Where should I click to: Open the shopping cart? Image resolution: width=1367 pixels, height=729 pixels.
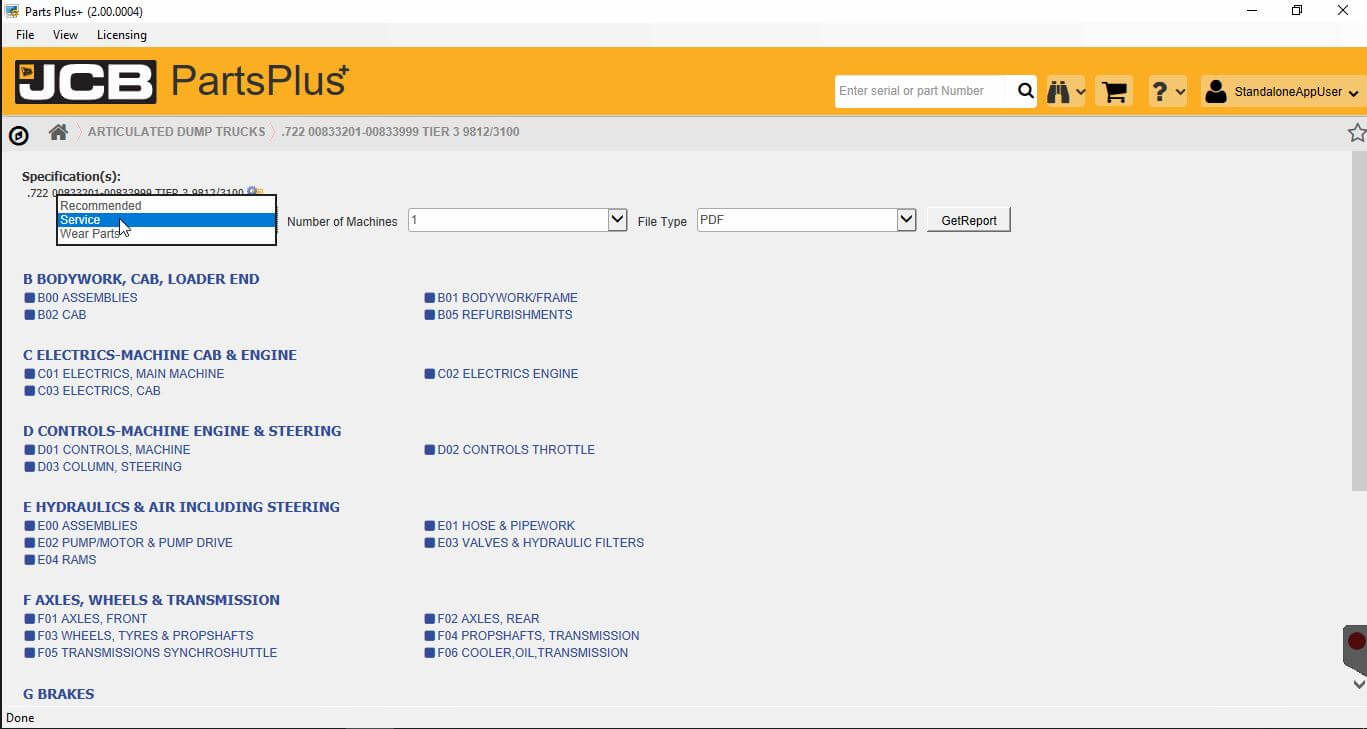click(x=1113, y=91)
